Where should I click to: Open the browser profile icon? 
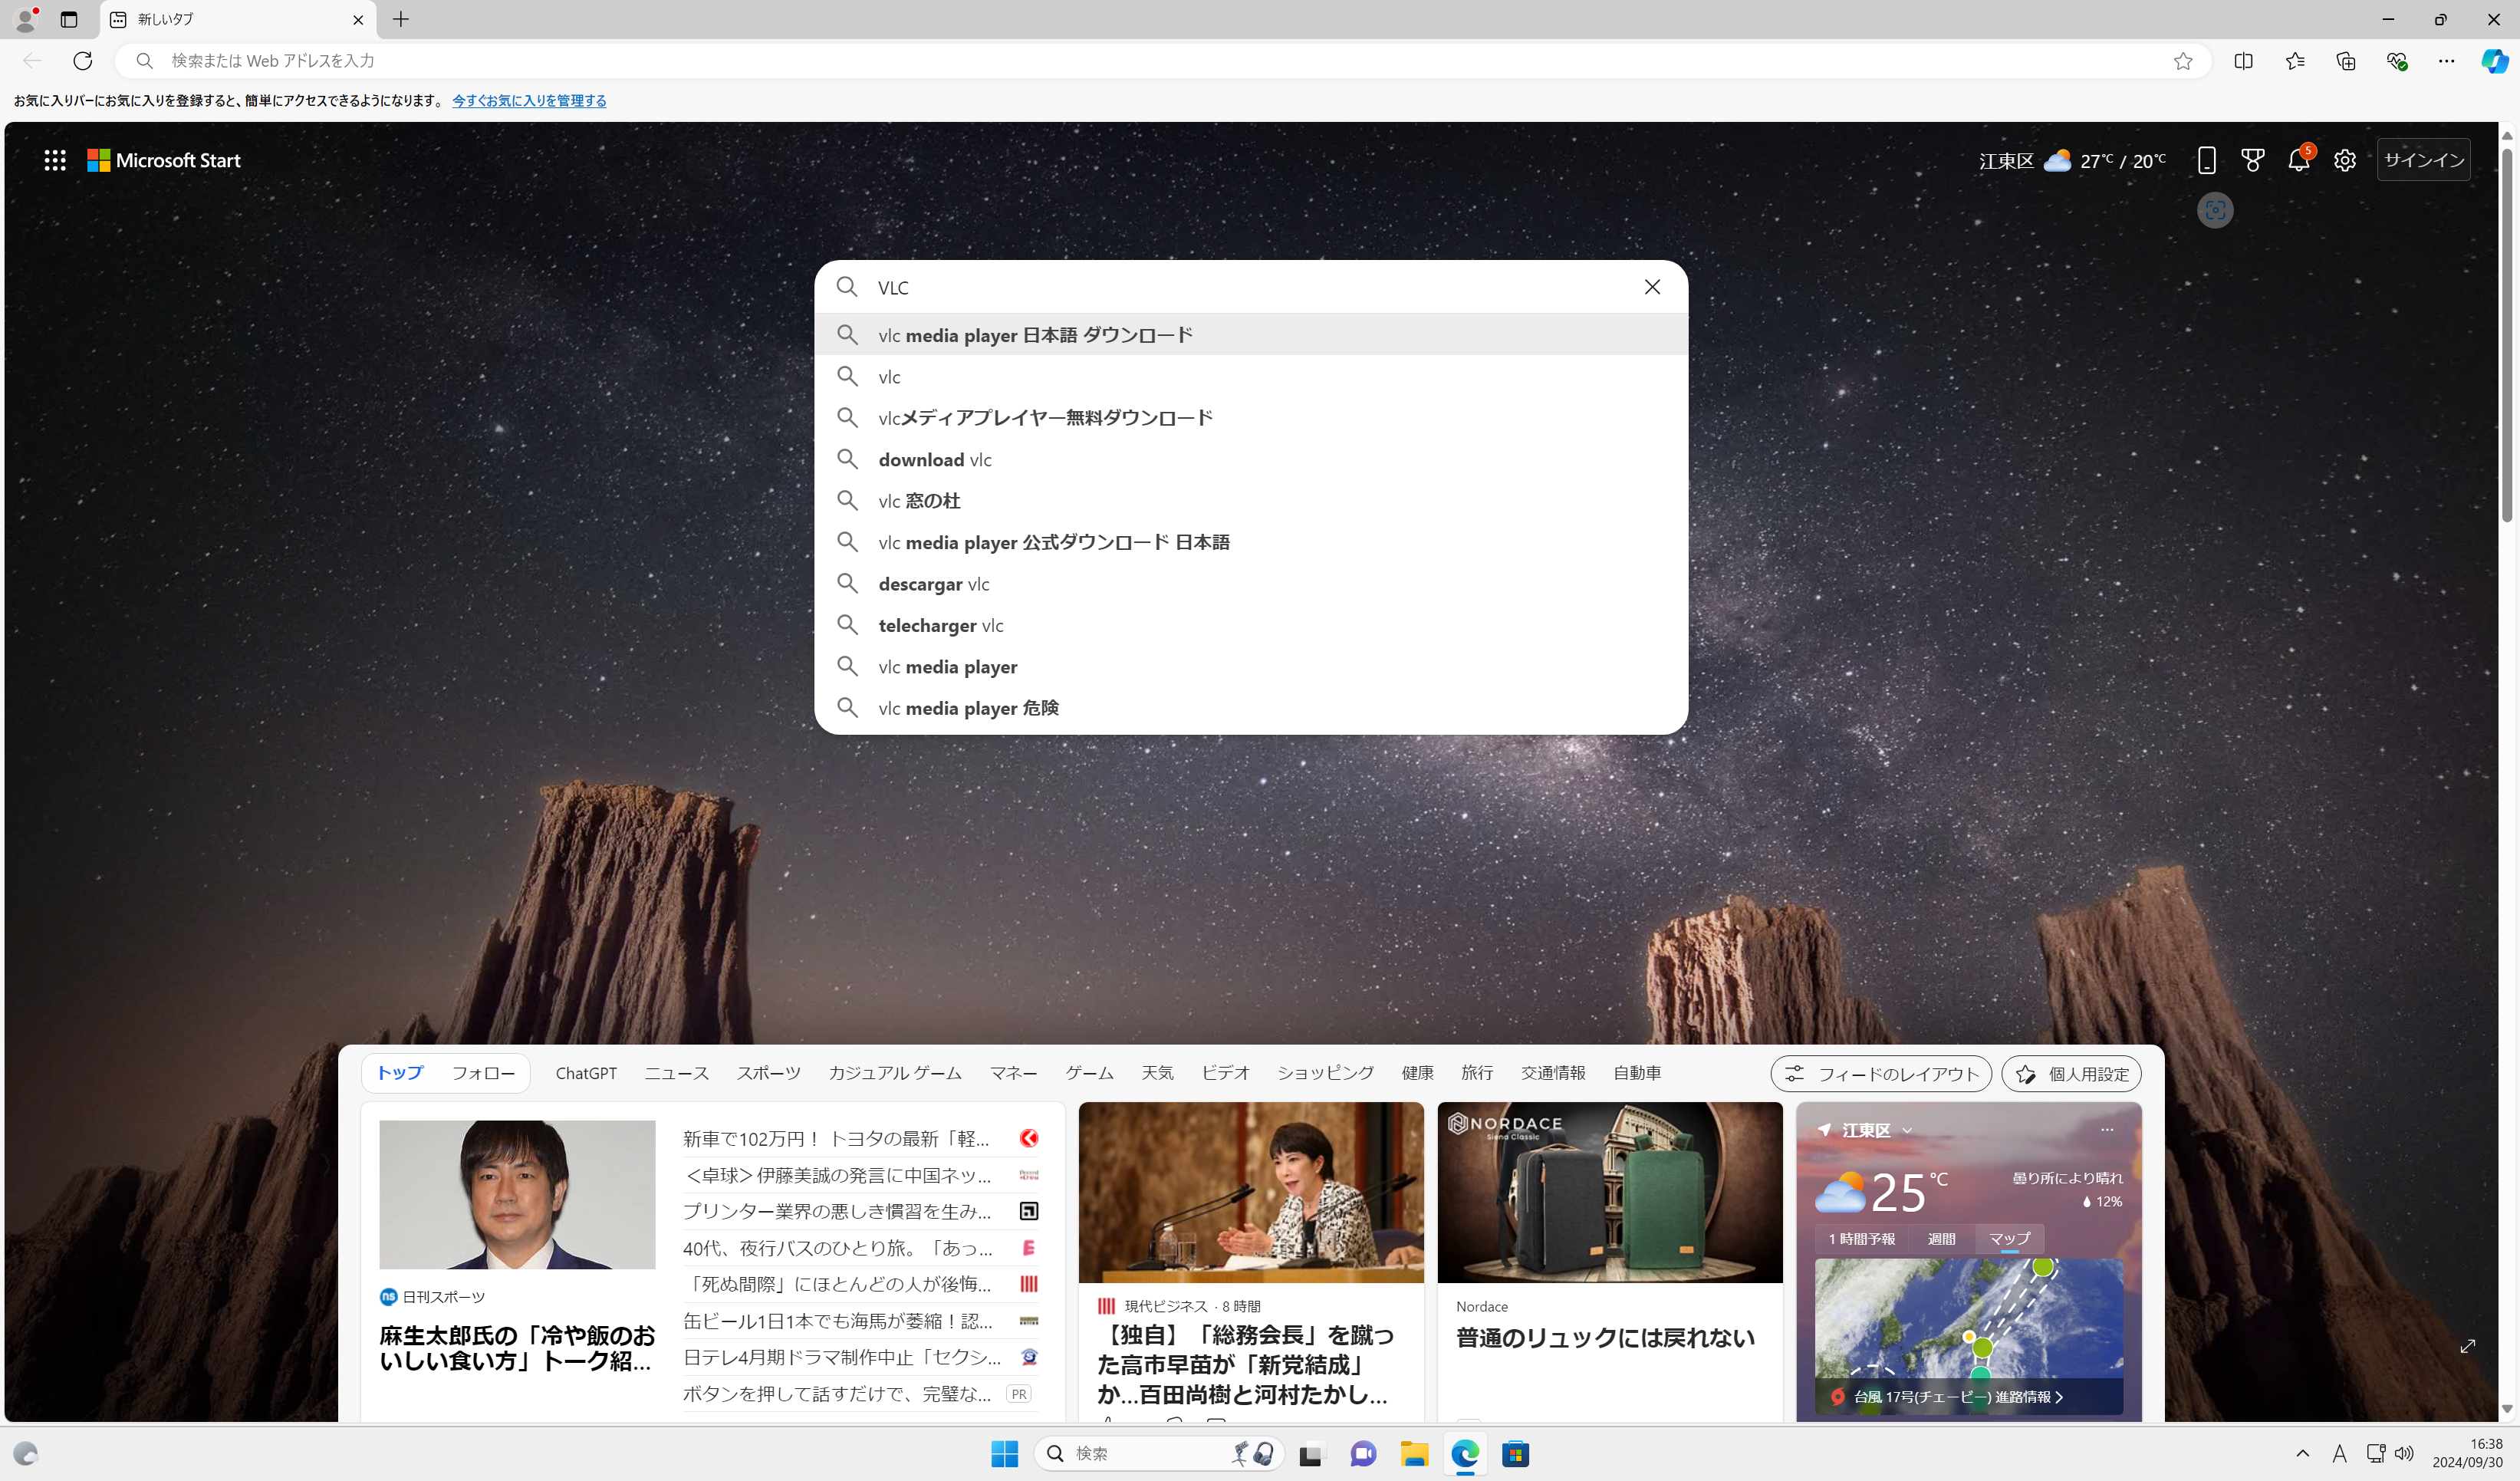point(26,19)
